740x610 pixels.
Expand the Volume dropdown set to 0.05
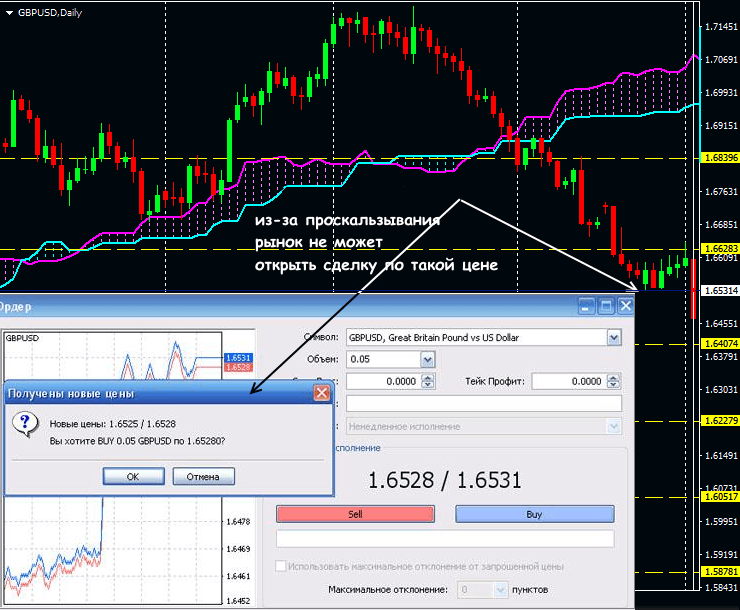click(x=428, y=359)
